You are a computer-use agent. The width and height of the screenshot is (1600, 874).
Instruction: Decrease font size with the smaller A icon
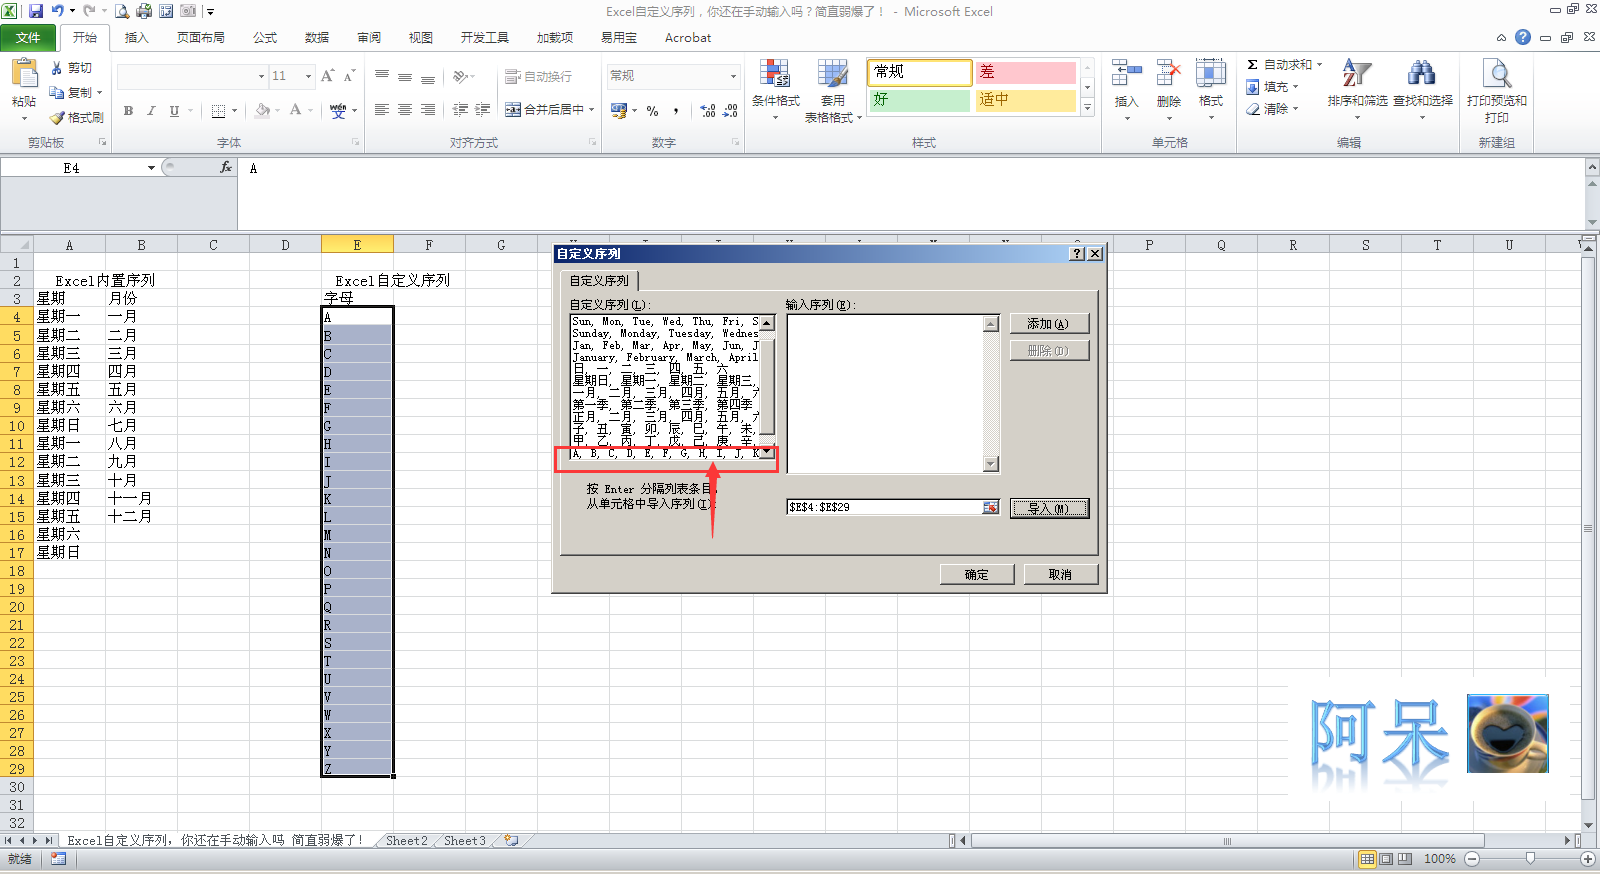click(349, 76)
